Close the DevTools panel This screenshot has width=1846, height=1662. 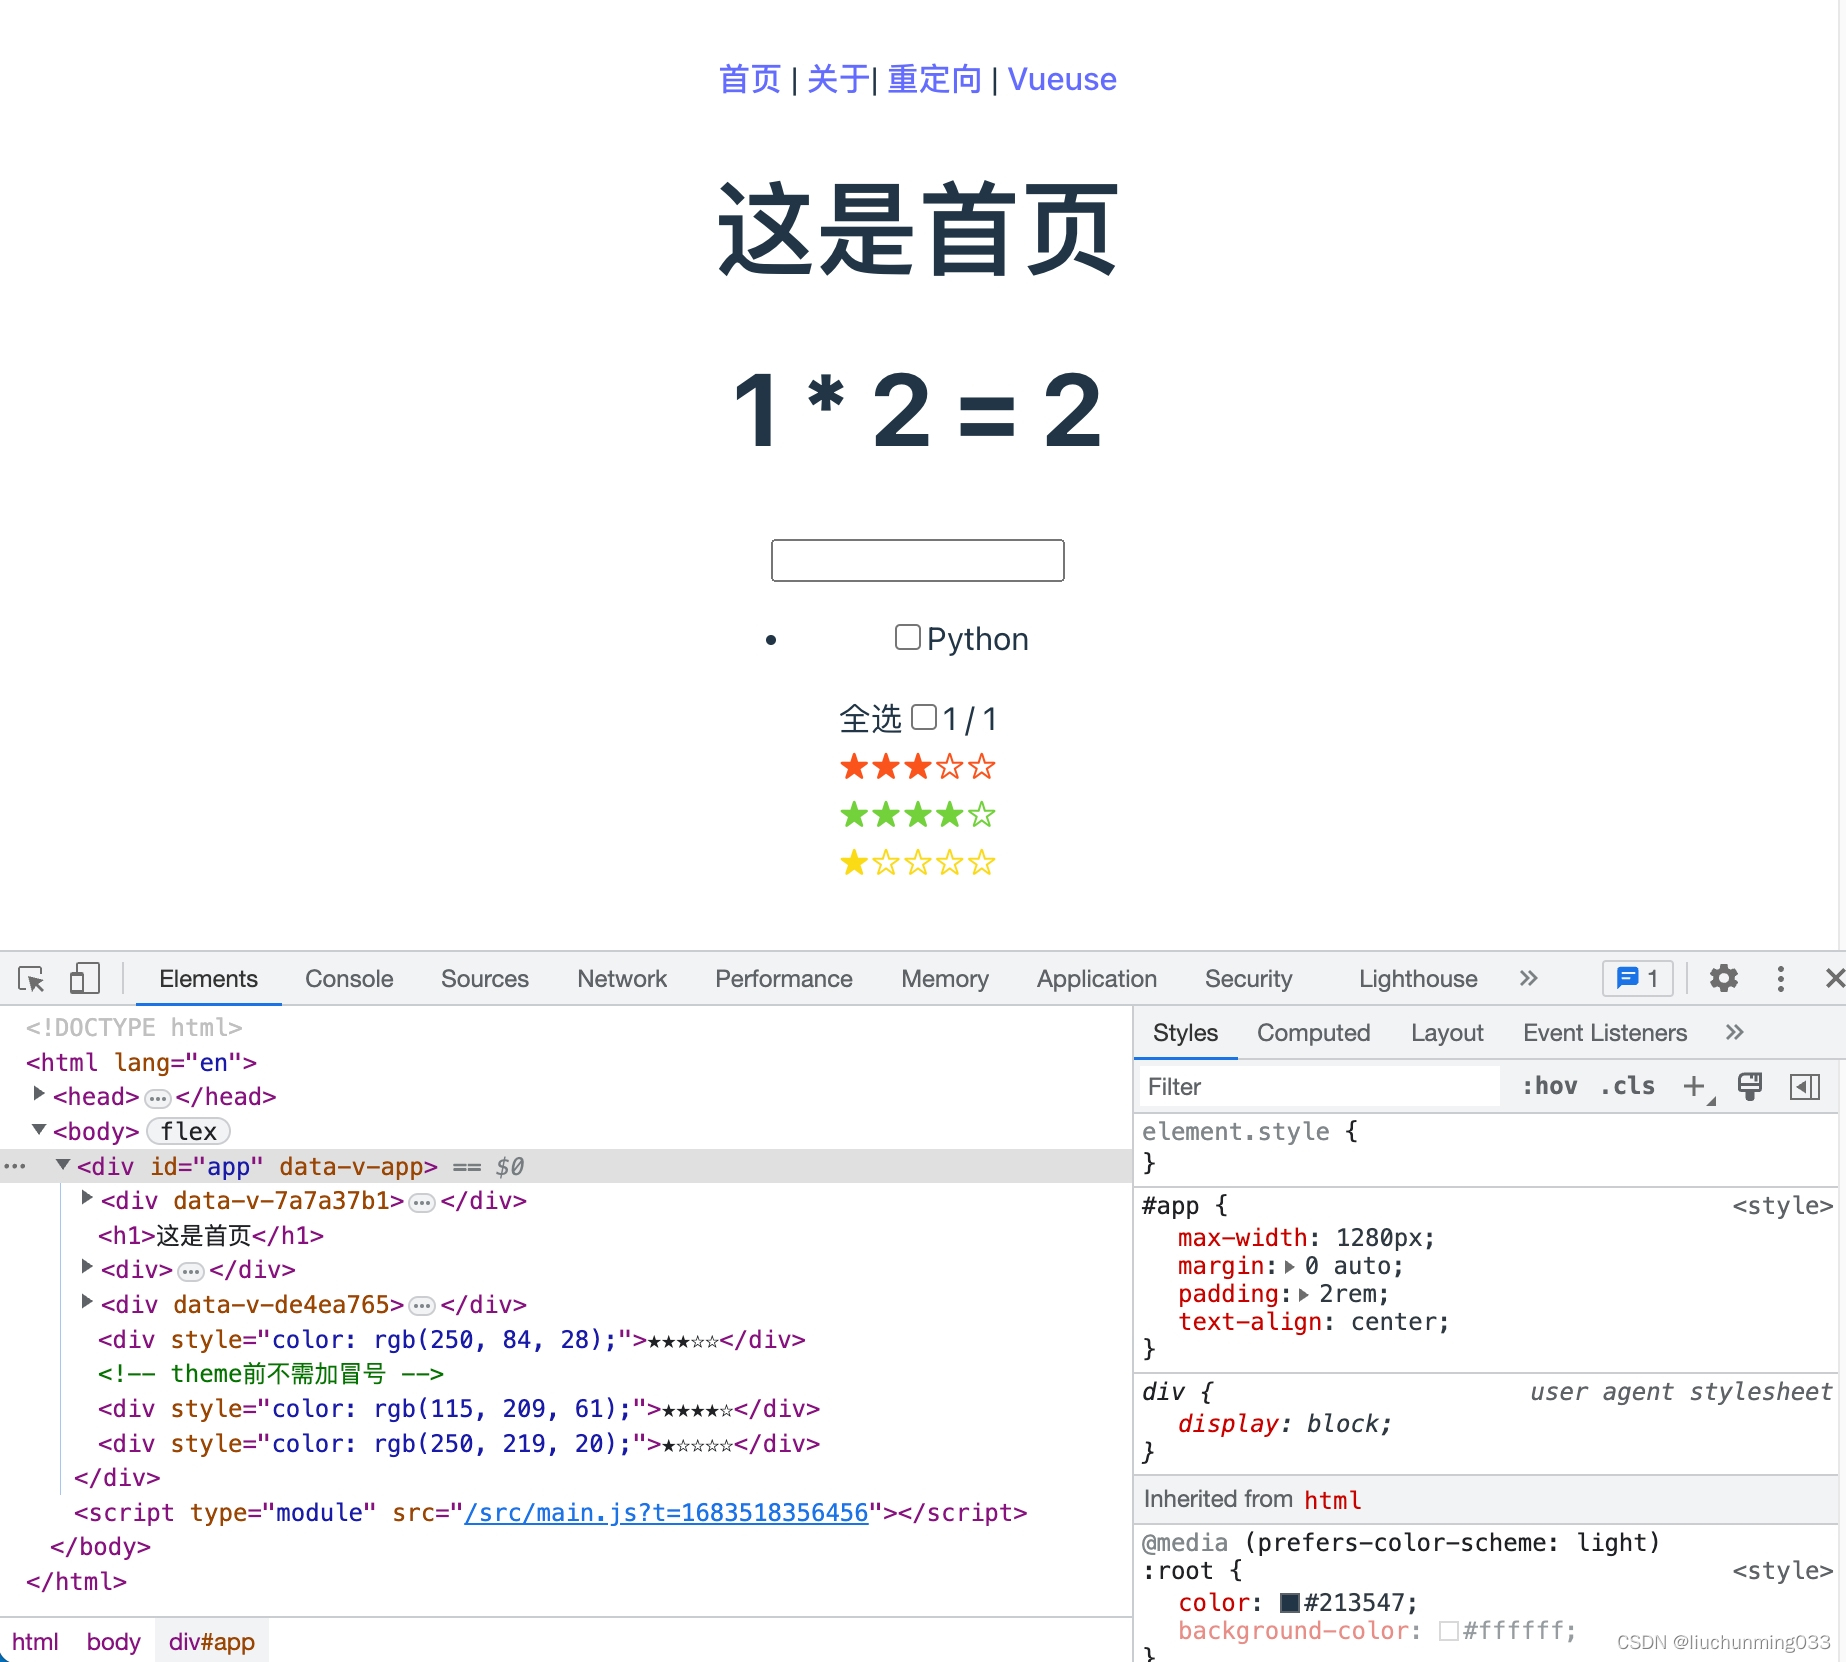click(1835, 978)
